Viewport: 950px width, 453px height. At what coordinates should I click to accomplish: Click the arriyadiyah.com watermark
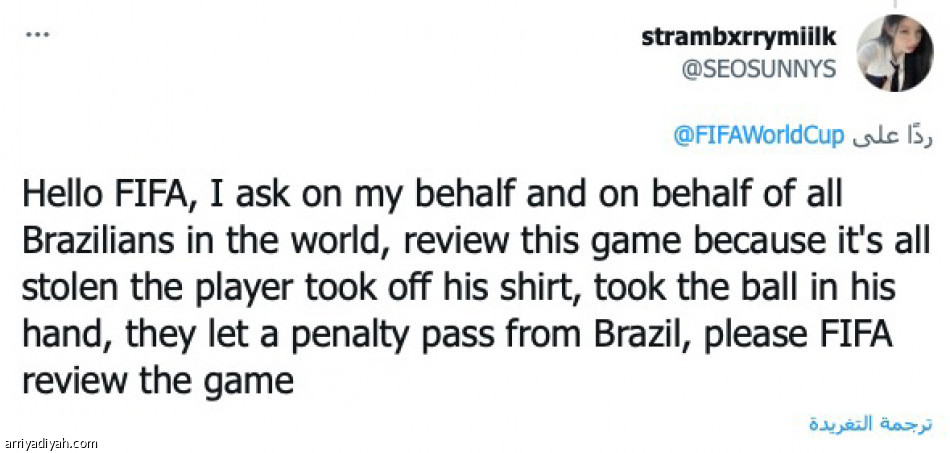pos(51,443)
